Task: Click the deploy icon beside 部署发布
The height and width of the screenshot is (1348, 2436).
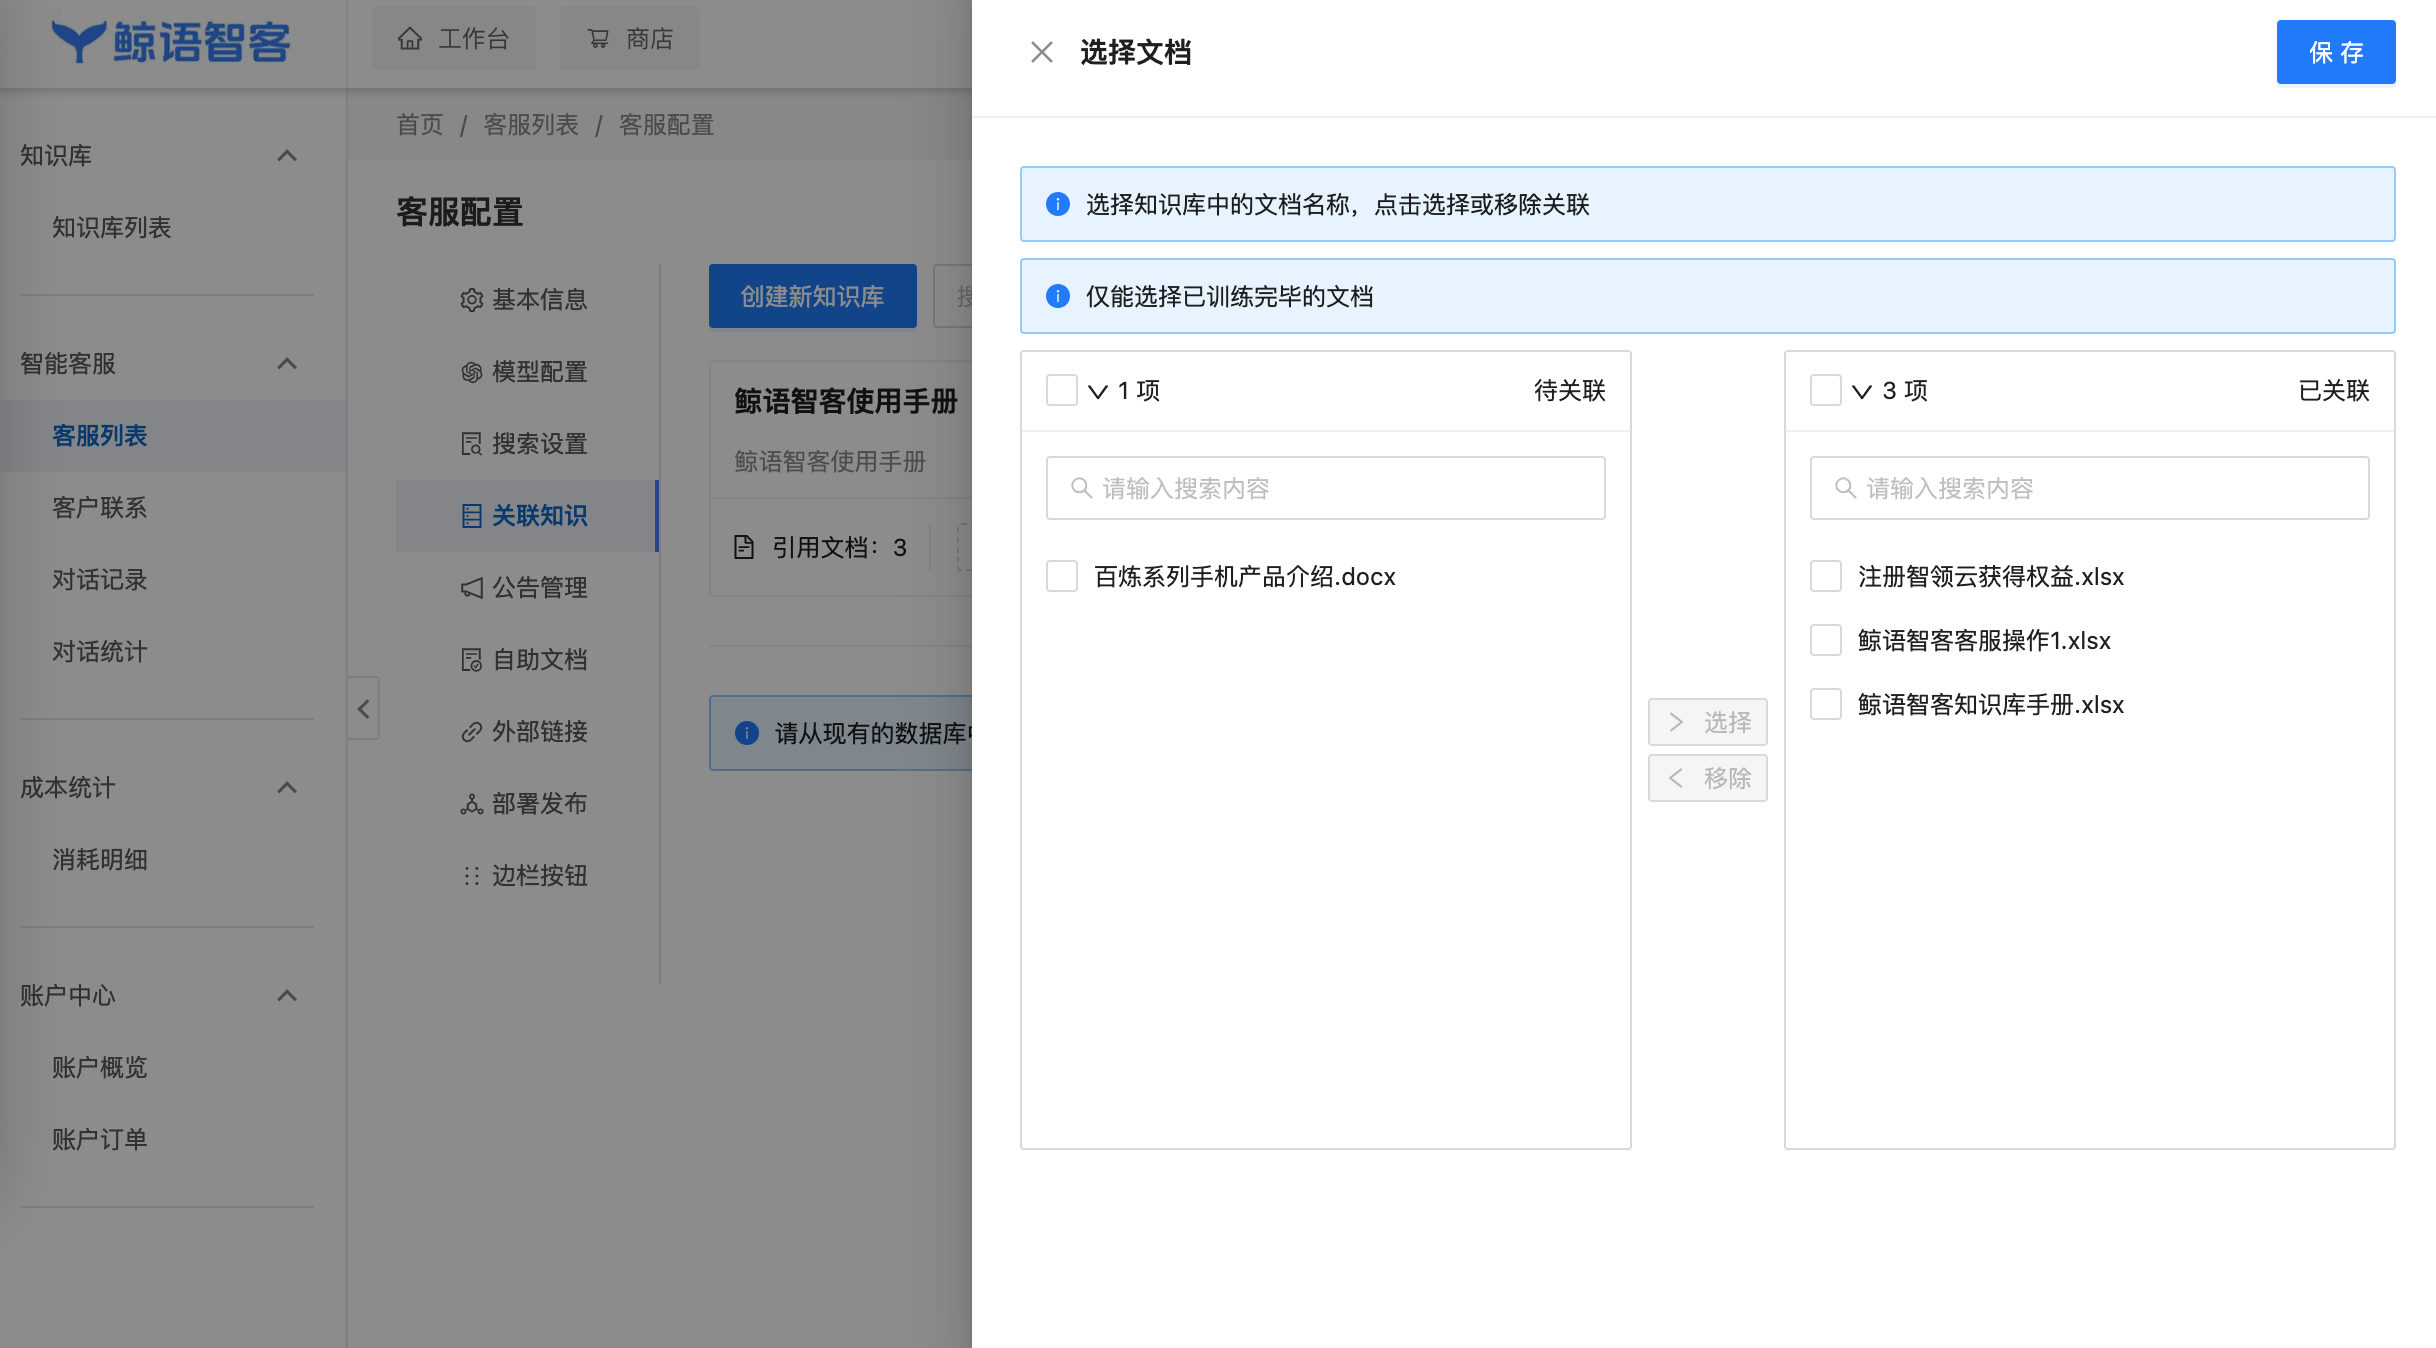Action: 471,804
